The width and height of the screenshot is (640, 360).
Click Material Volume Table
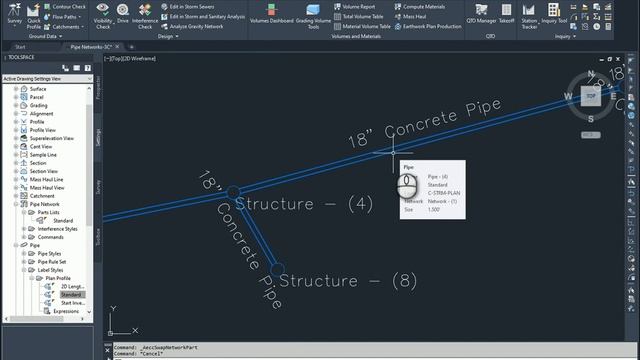362,27
